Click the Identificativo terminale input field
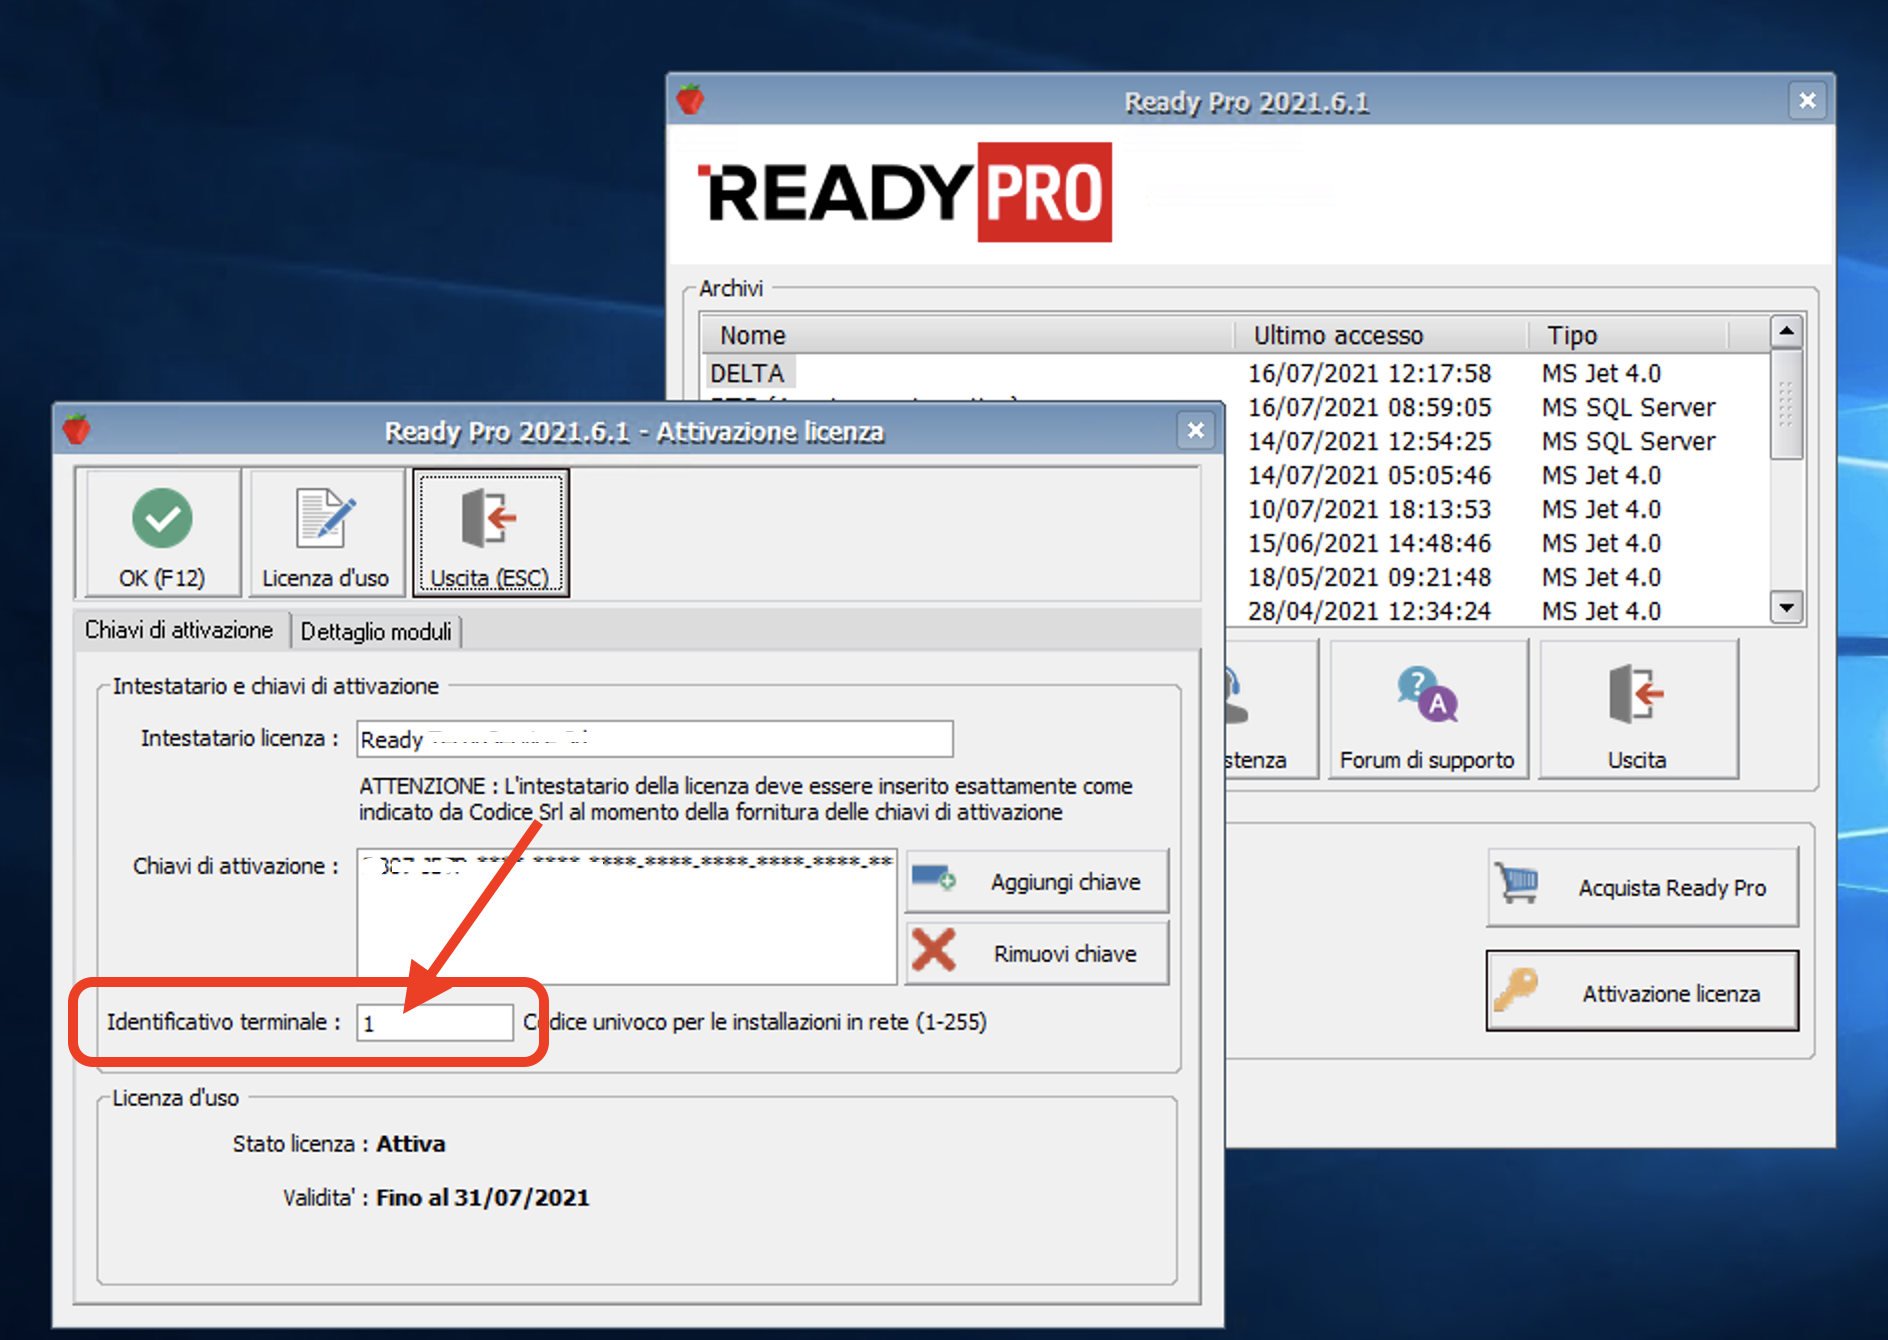 click(435, 1023)
